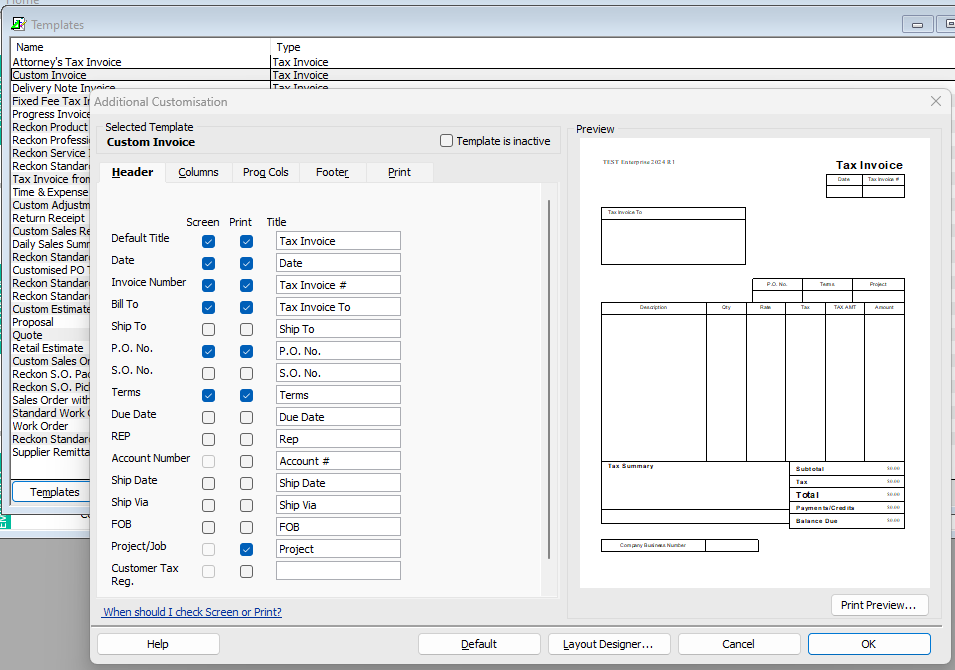The width and height of the screenshot is (955, 670).
Task: Open Print Preview
Action: [879, 605]
